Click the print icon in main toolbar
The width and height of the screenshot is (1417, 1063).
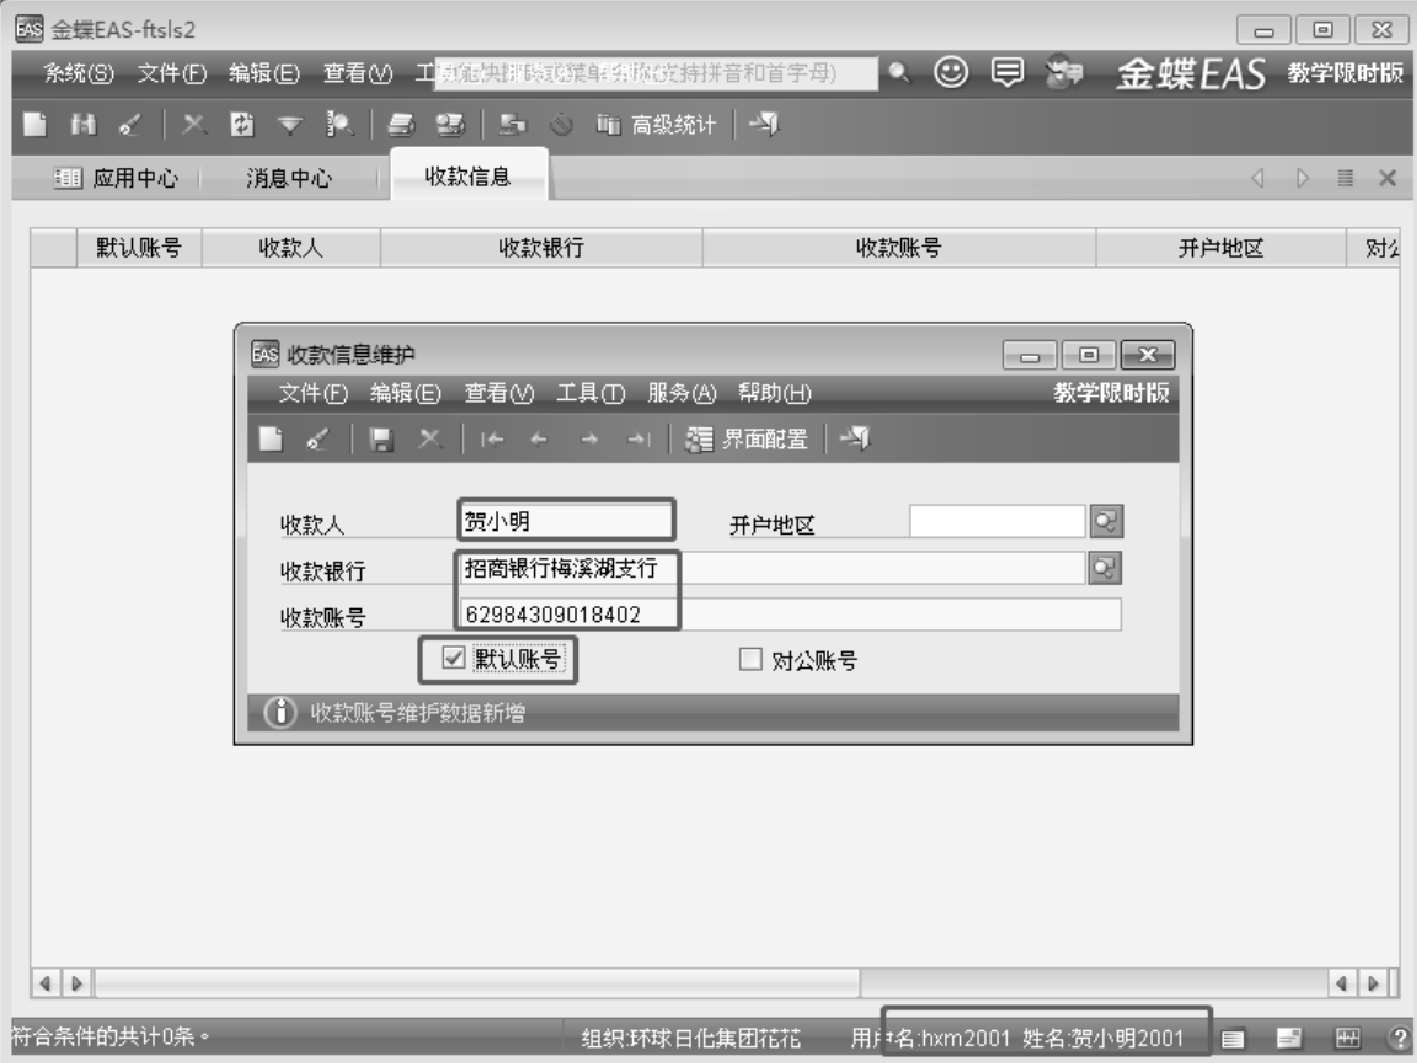click(401, 124)
